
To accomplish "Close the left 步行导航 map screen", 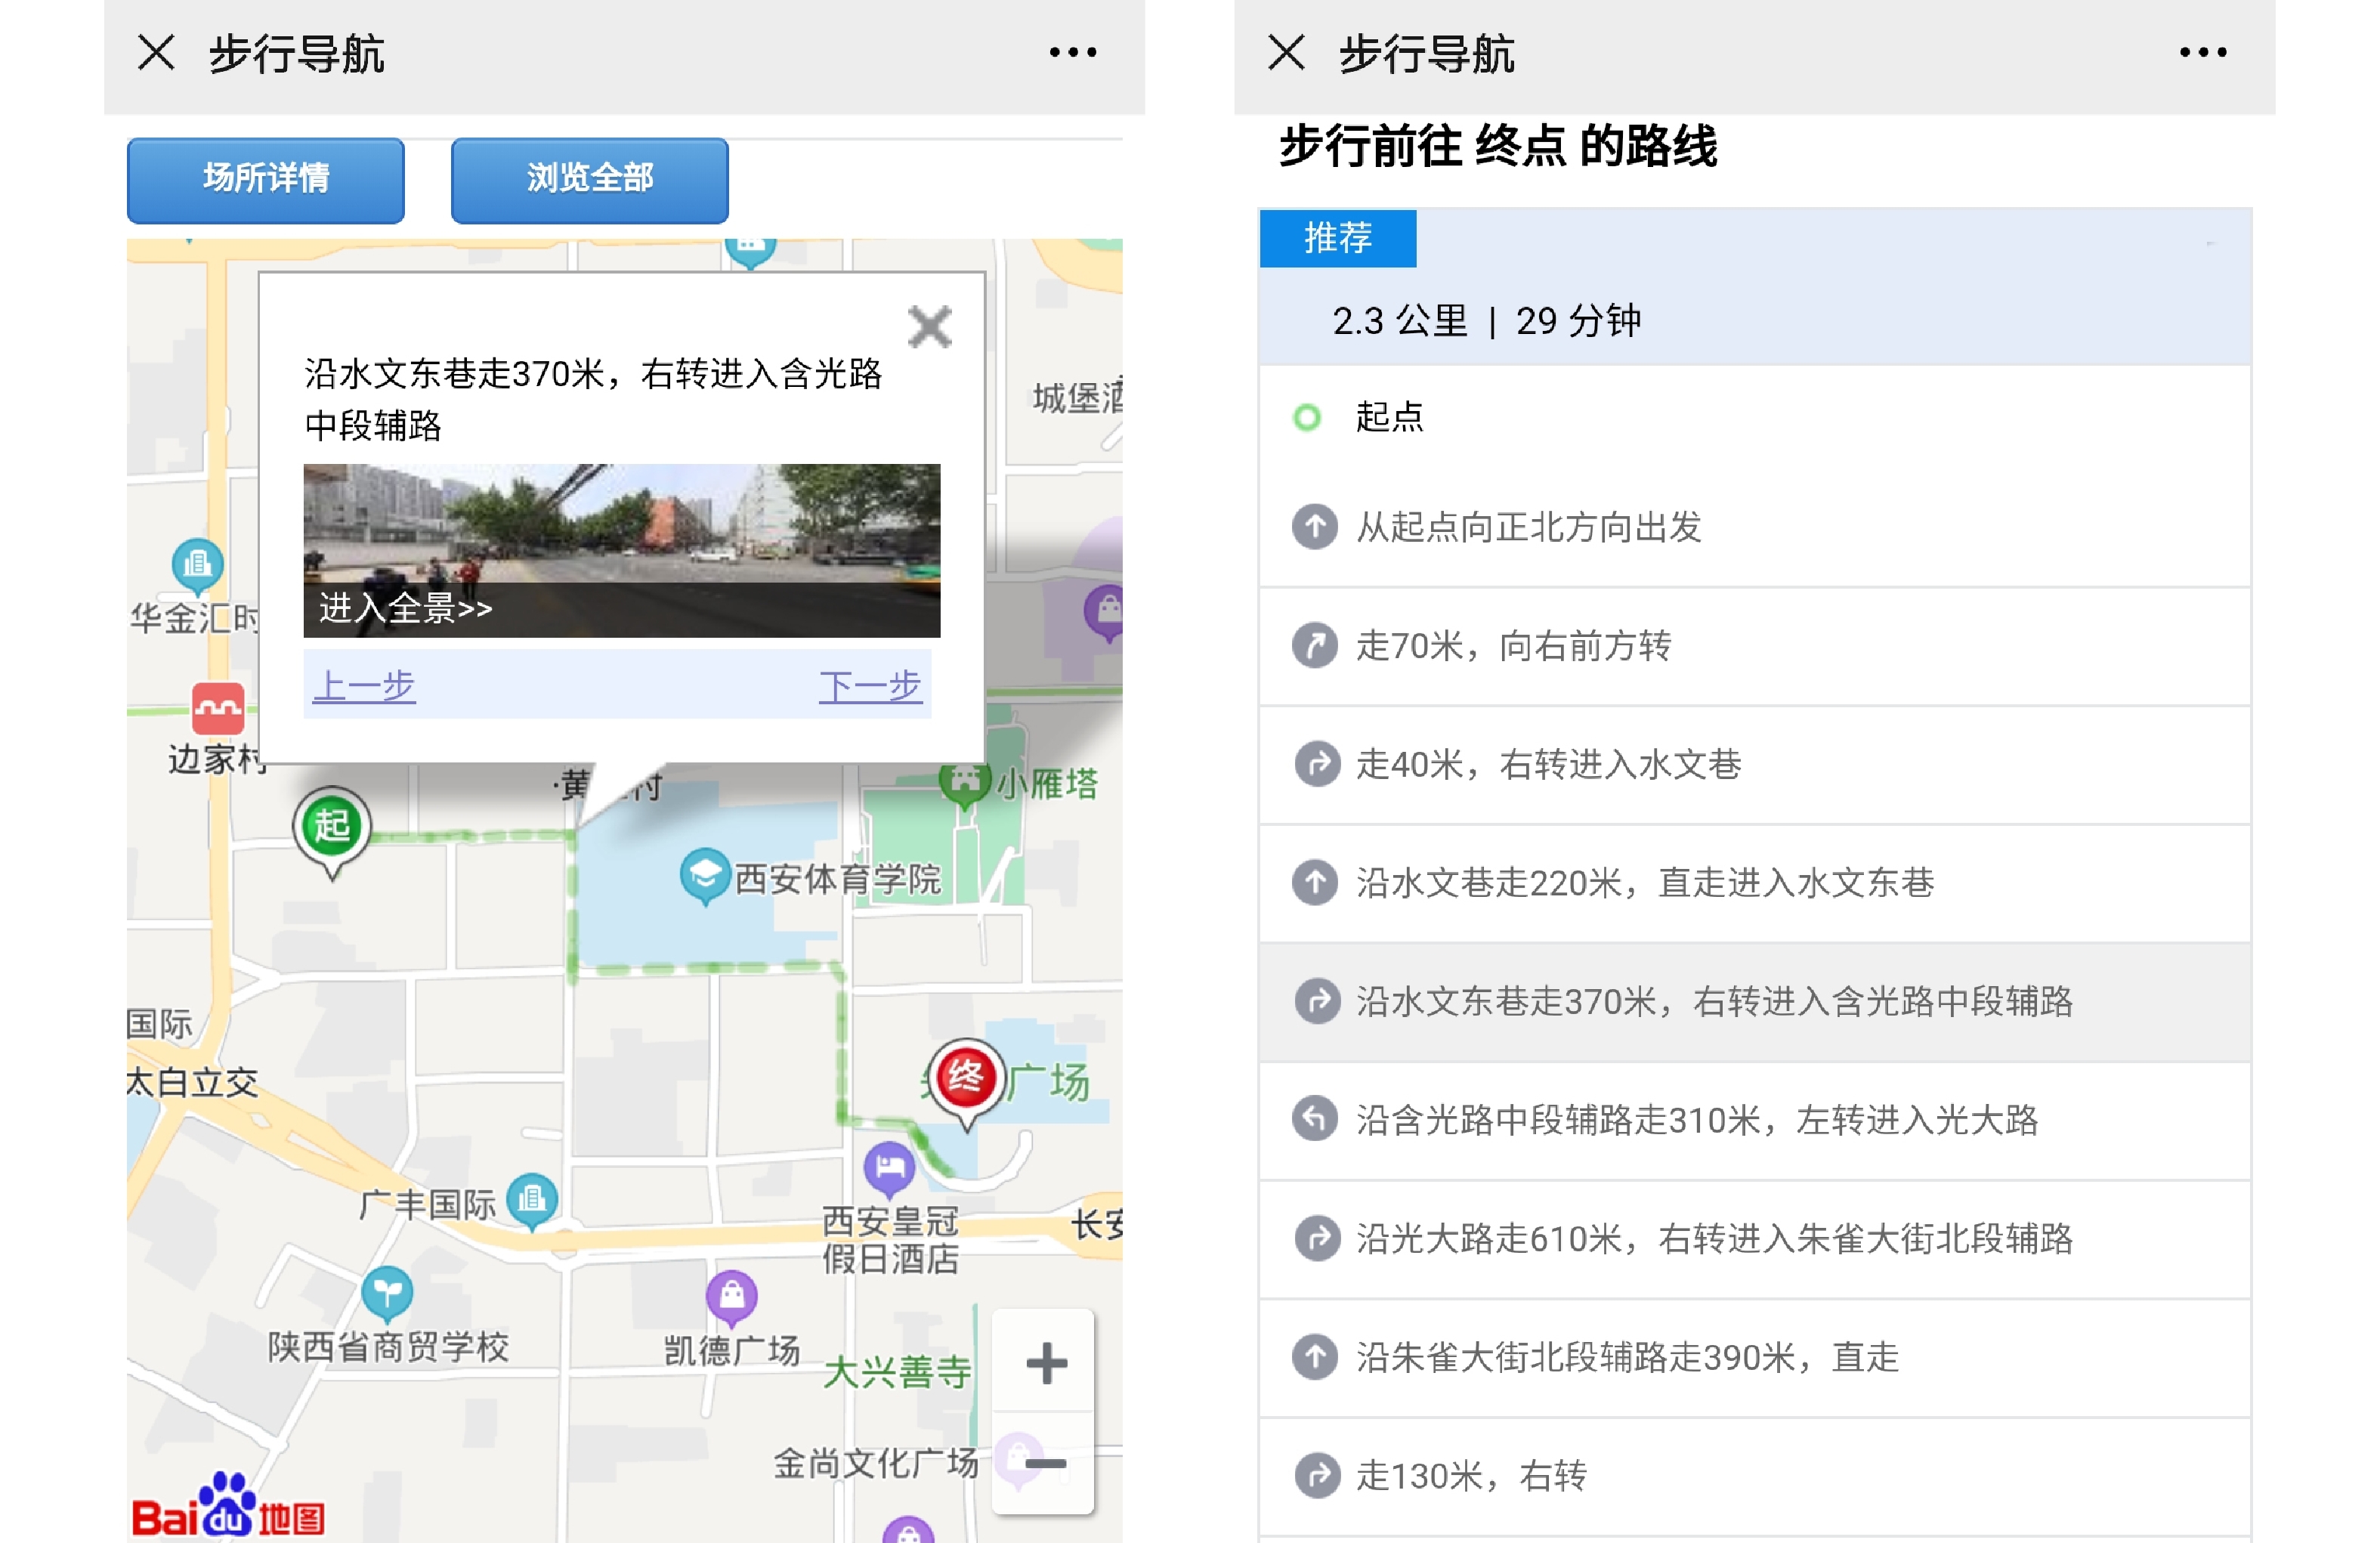I will pyautogui.click(x=156, y=52).
